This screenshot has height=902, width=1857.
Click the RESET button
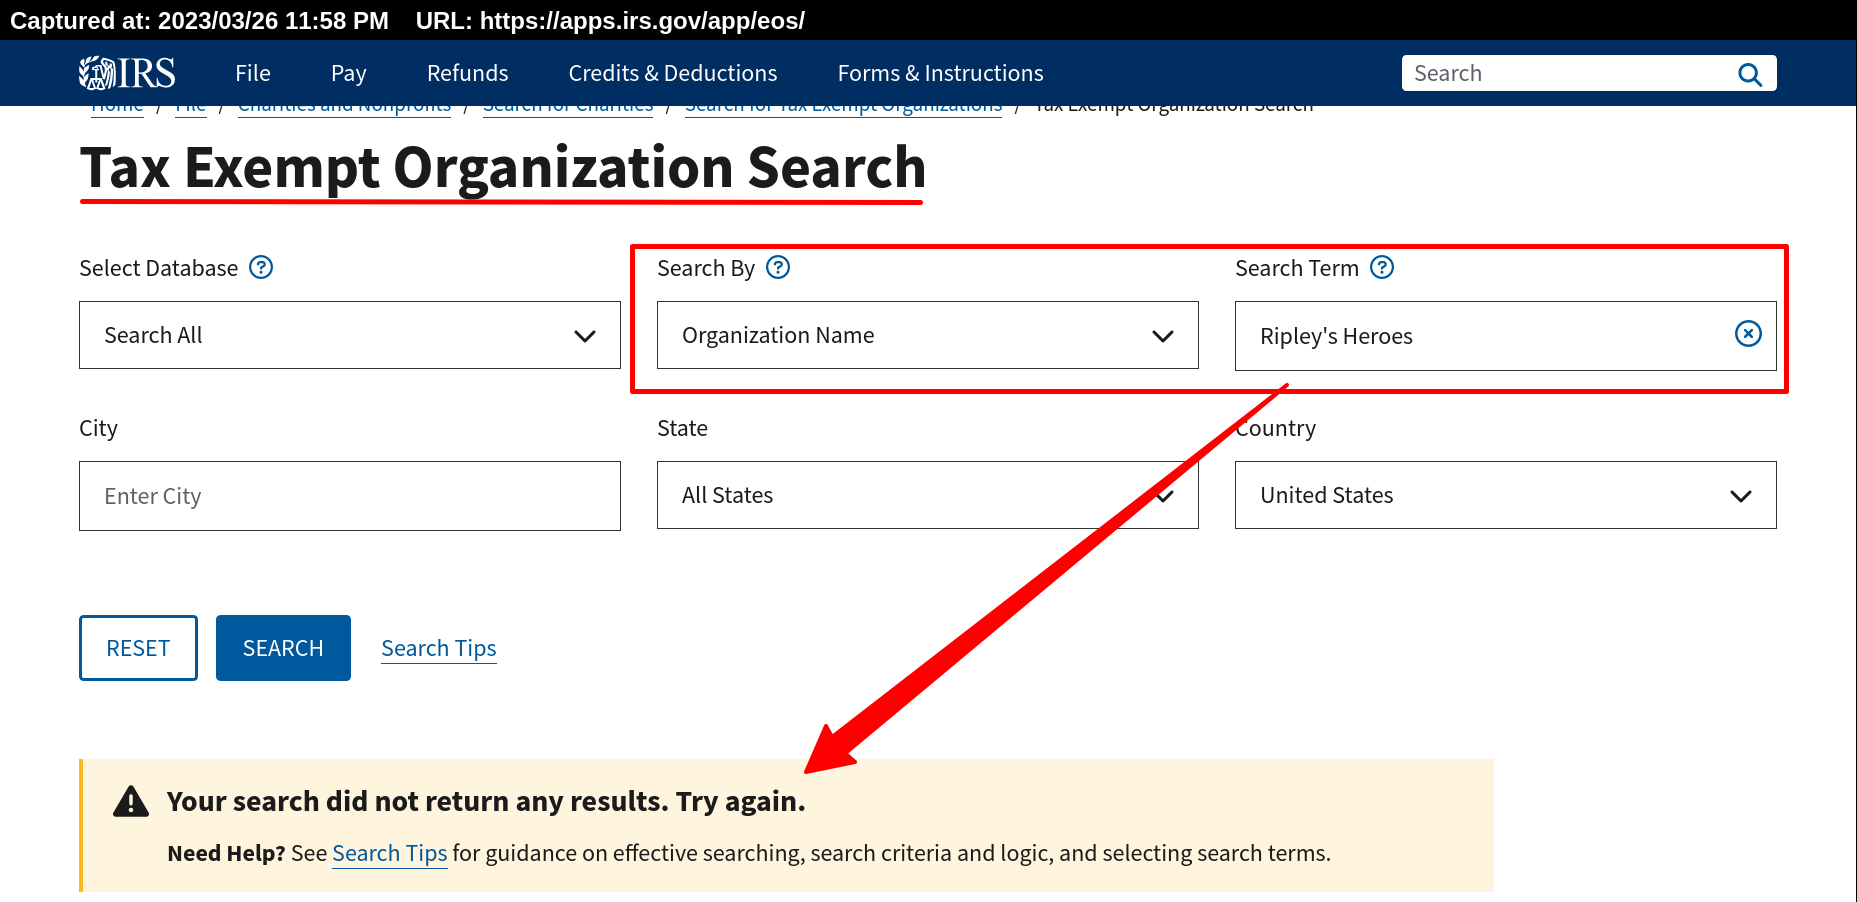point(139,648)
